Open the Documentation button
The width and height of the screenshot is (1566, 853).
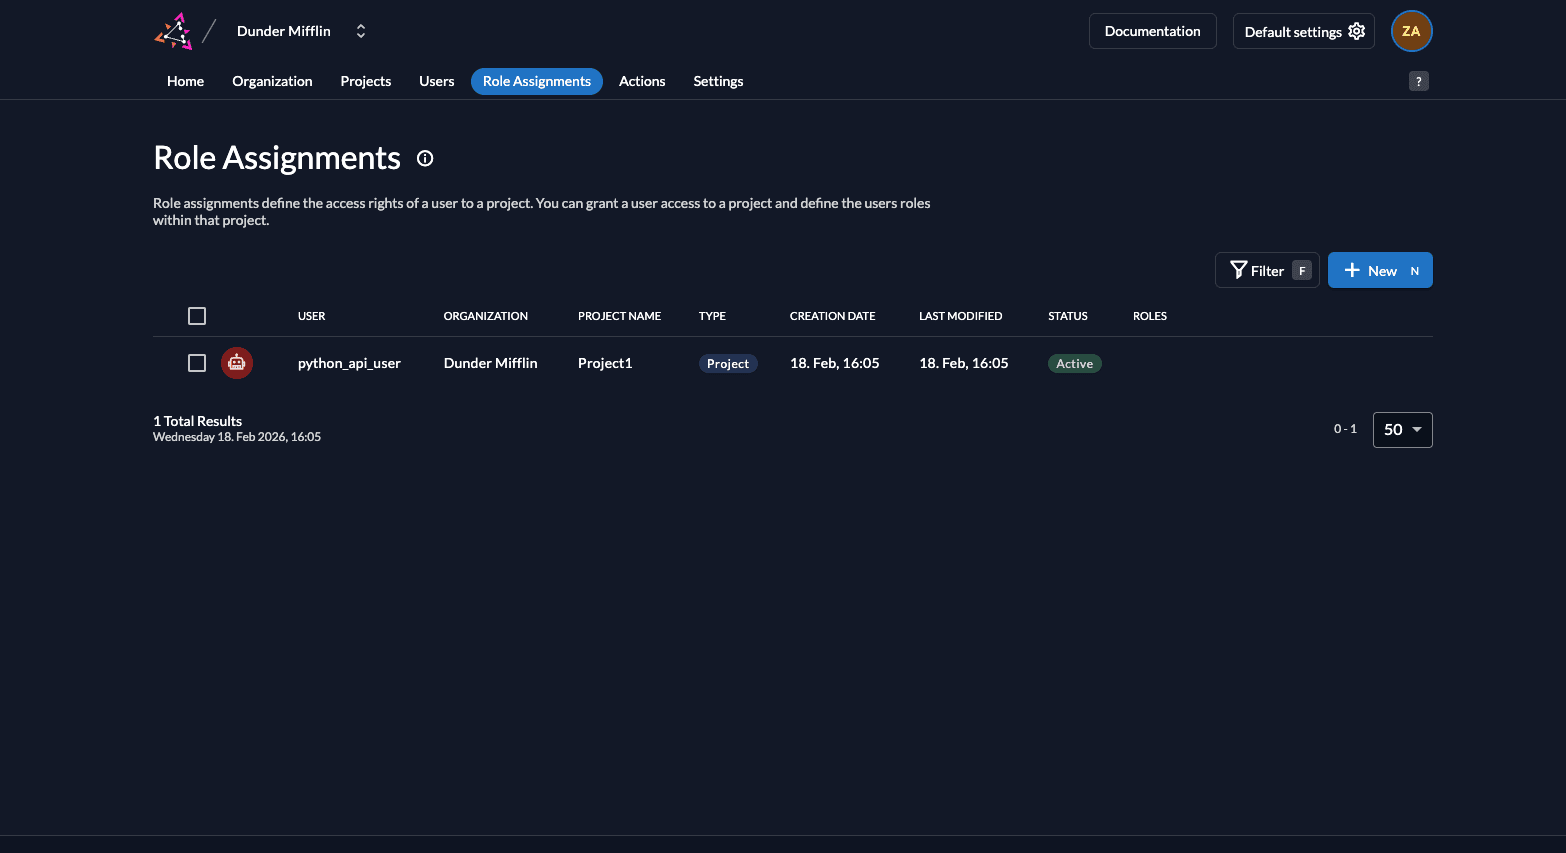click(1152, 31)
